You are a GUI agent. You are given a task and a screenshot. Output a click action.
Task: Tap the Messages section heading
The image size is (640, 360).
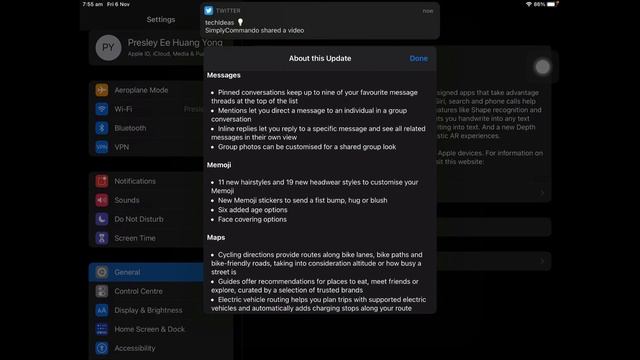click(223, 75)
